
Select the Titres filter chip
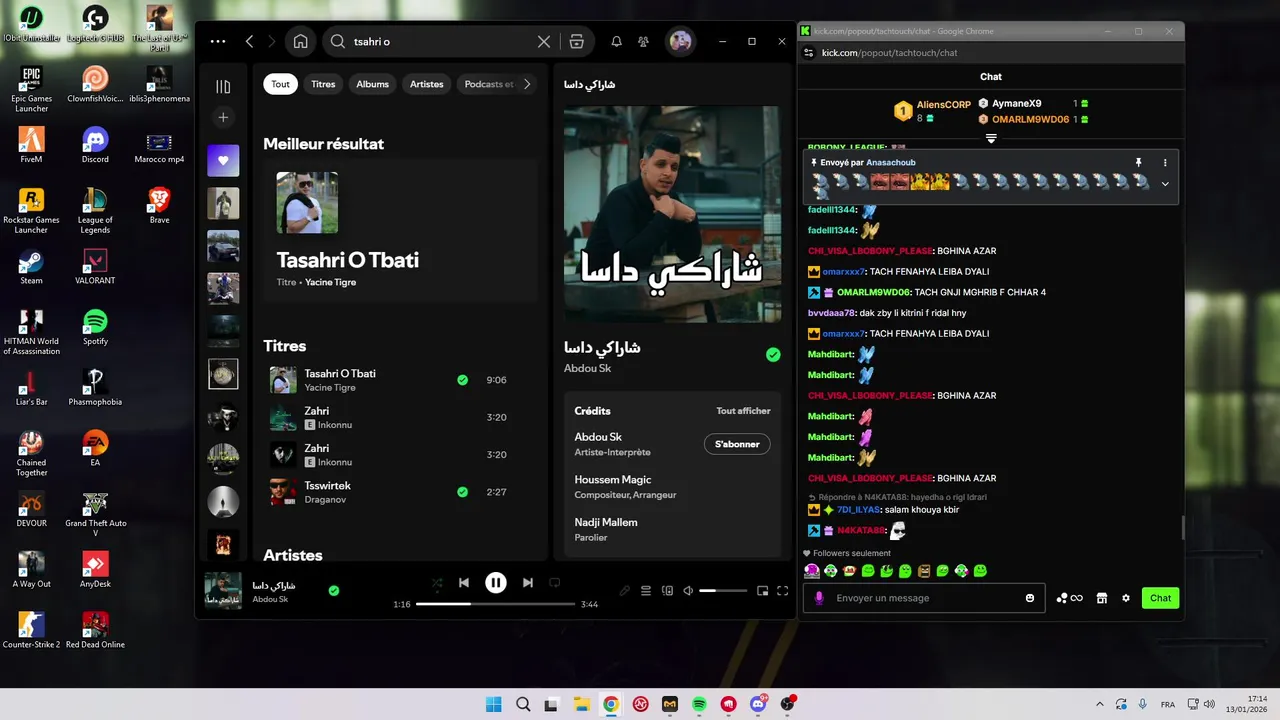[x=323, y=84]
